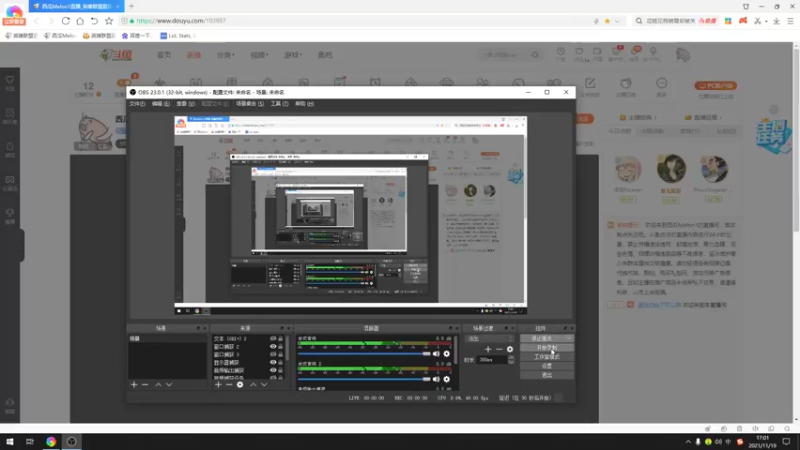Viewport: 800px width, 450px height.
Task: Open the browser downloads icon
Action: point(776,21)
